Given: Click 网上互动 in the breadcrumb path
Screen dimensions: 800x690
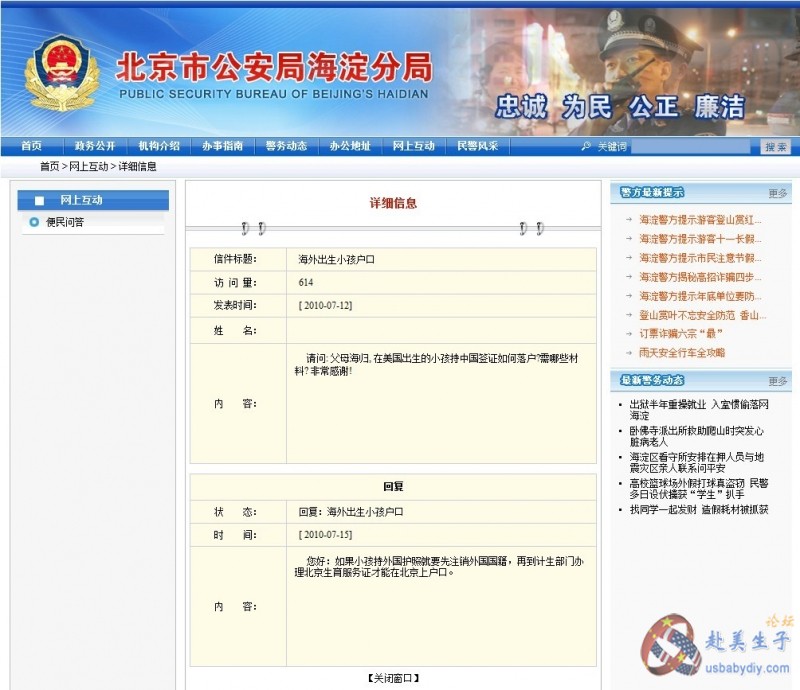Looking at the screenshot, I should pyautogui.click(x=88, y=167).
